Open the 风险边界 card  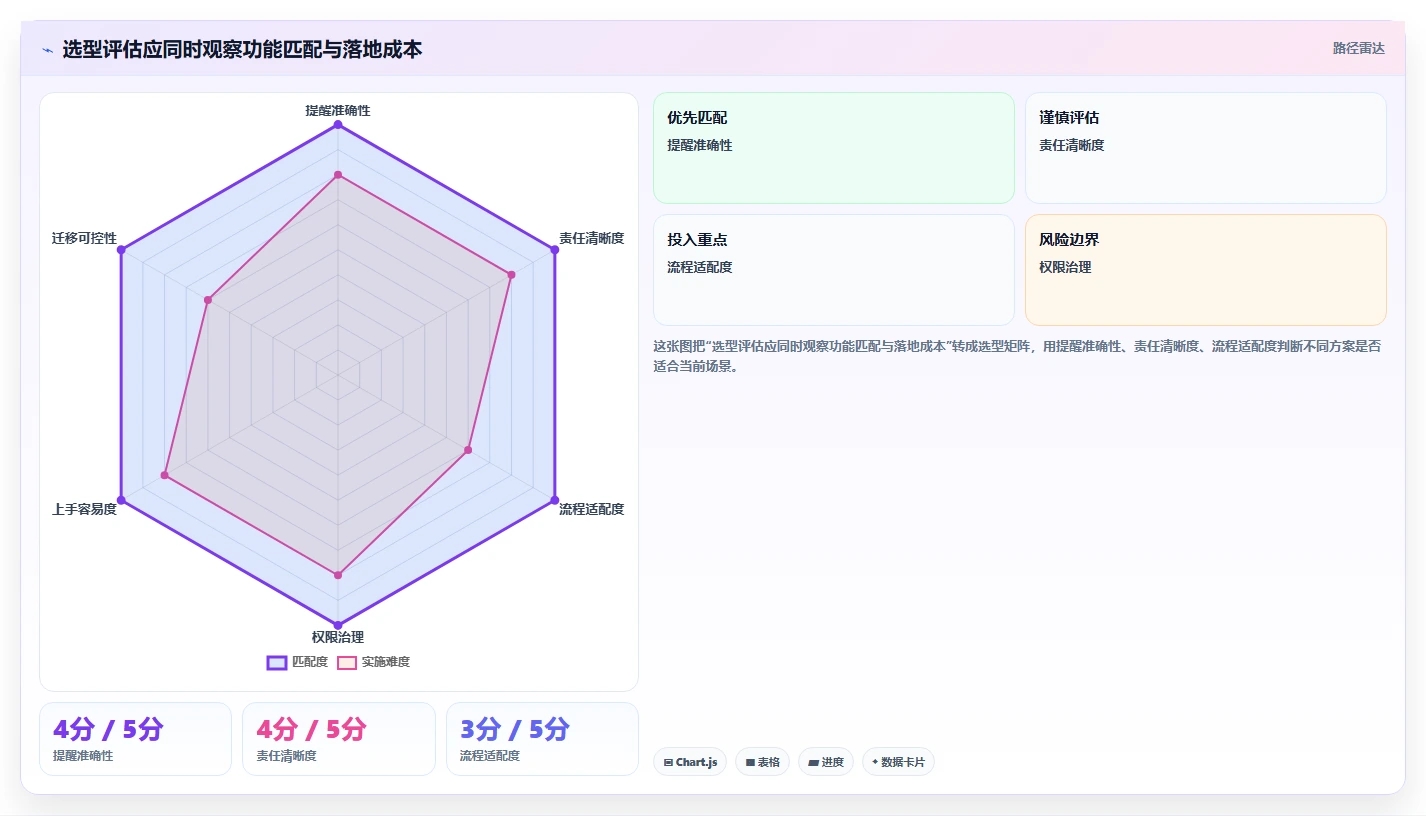pos(1205,270)
